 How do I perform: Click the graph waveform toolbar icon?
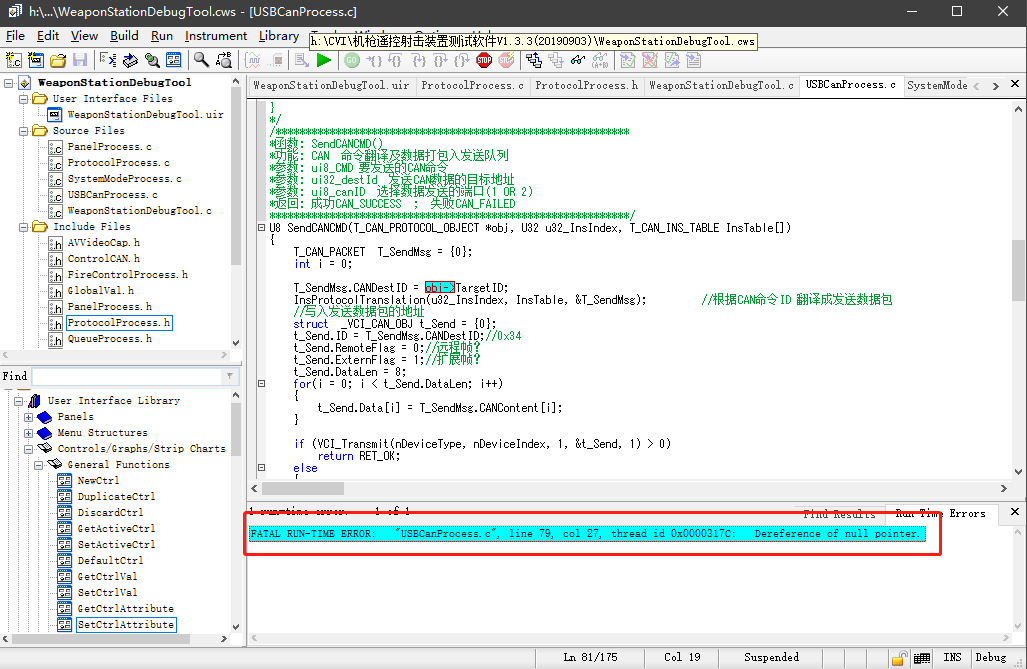(253, 60)
